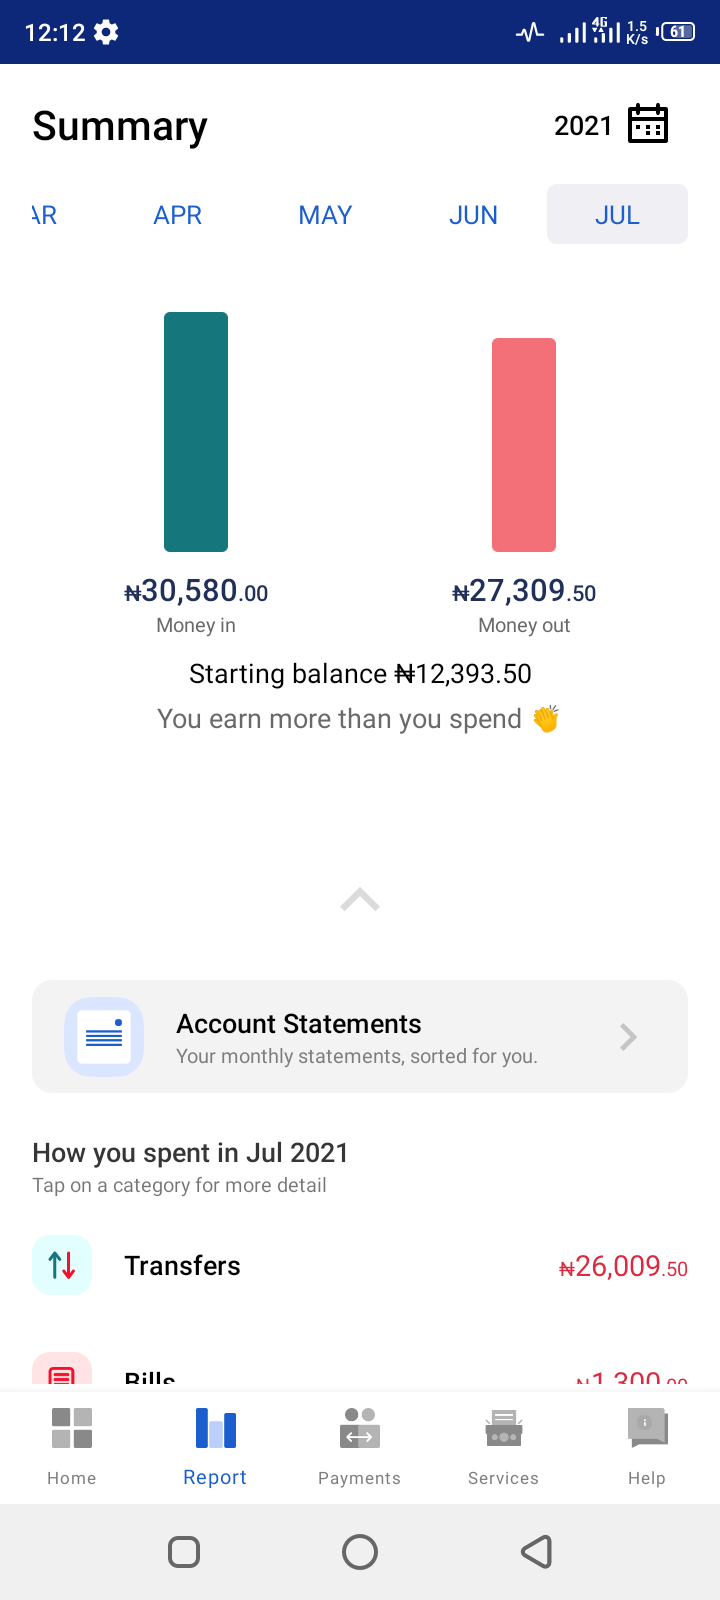Collapse the summary with the up chevron

[360, 900]
